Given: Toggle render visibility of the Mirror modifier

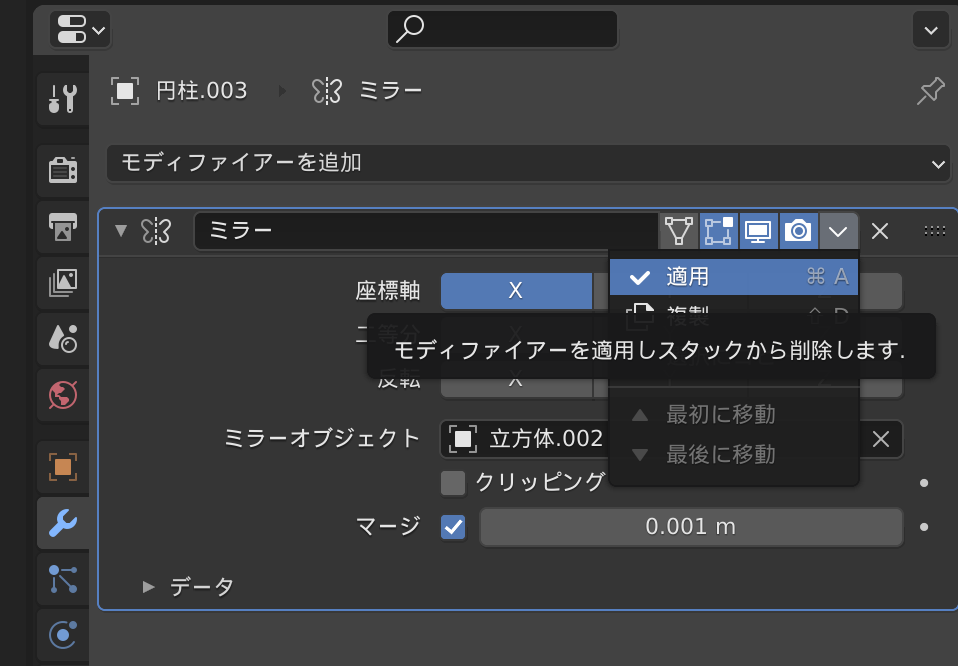Looking at the screenshot, I should [x=798, y=230].
